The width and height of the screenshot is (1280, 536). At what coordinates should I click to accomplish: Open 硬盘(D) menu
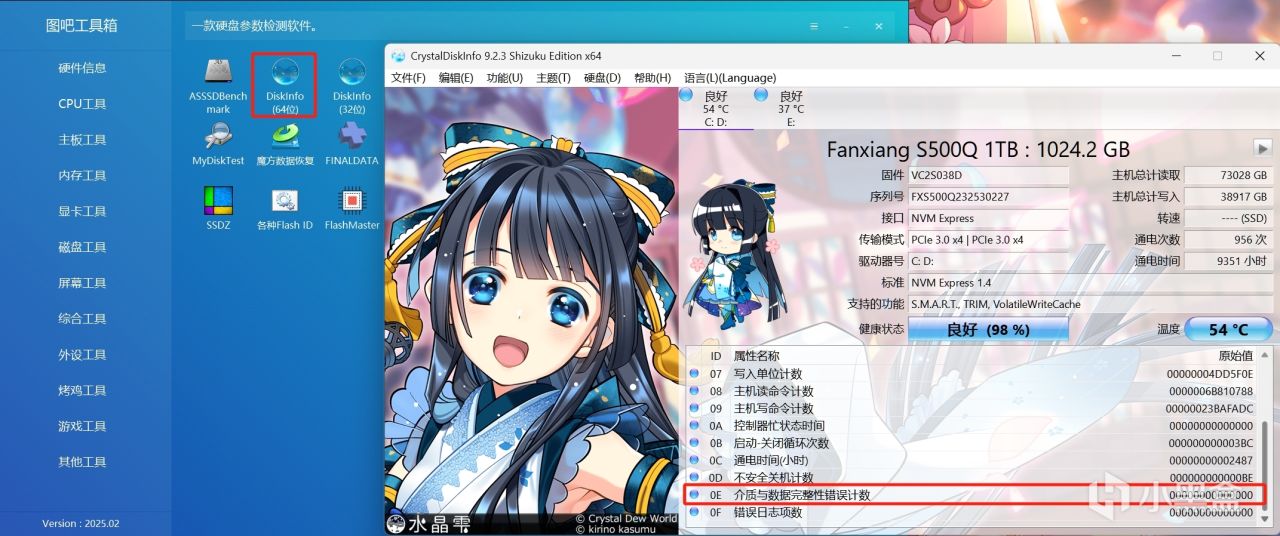pos(603,78)
